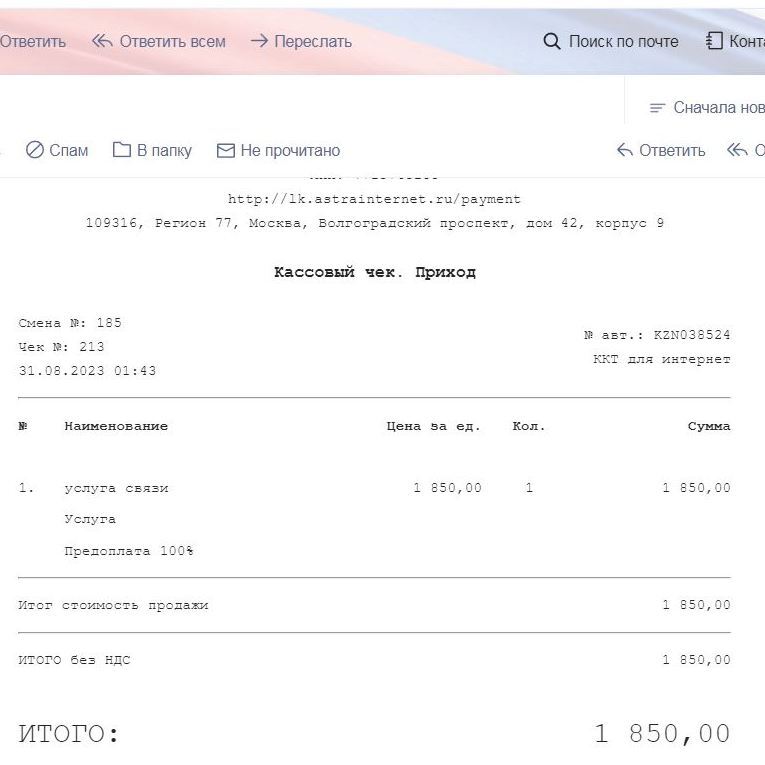Screen dimensions: 765x765
Task: Click the magnifier icon for mail search
Action: (x=552, y=41)
